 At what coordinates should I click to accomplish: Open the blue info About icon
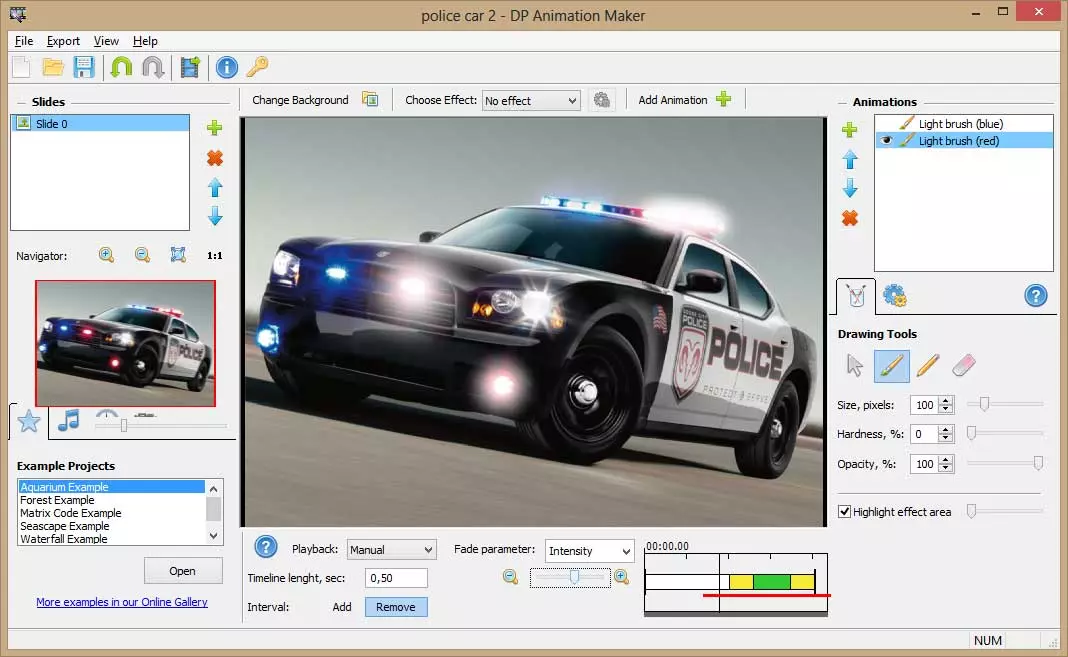tap(226, 67)
